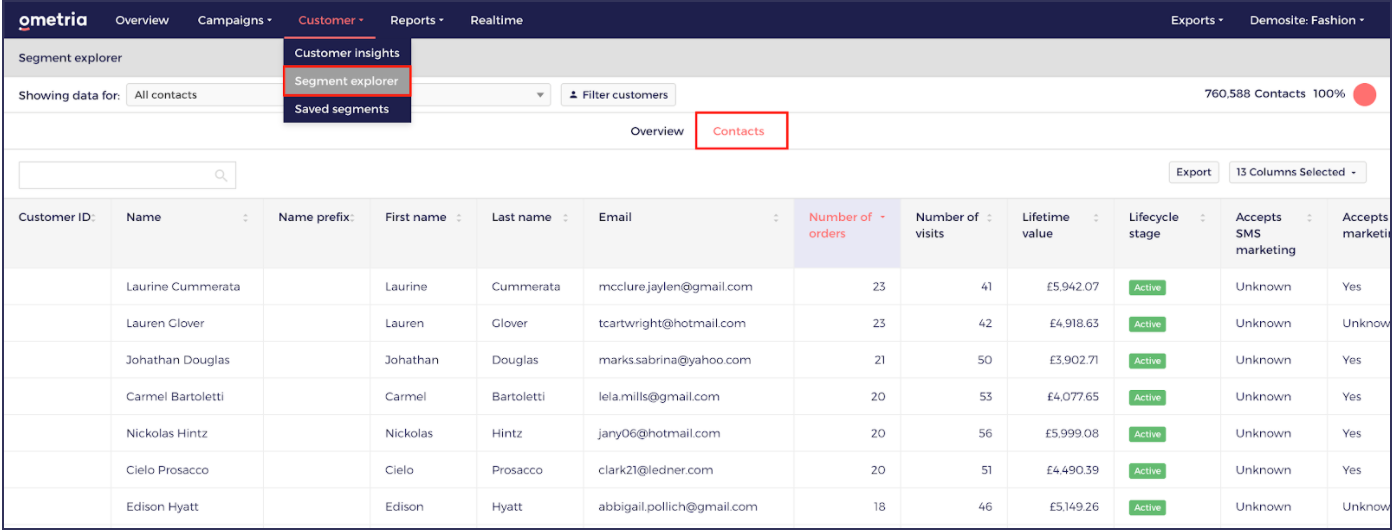
Task: Click email jany06@hotmail.com
Action: point(659,433)
